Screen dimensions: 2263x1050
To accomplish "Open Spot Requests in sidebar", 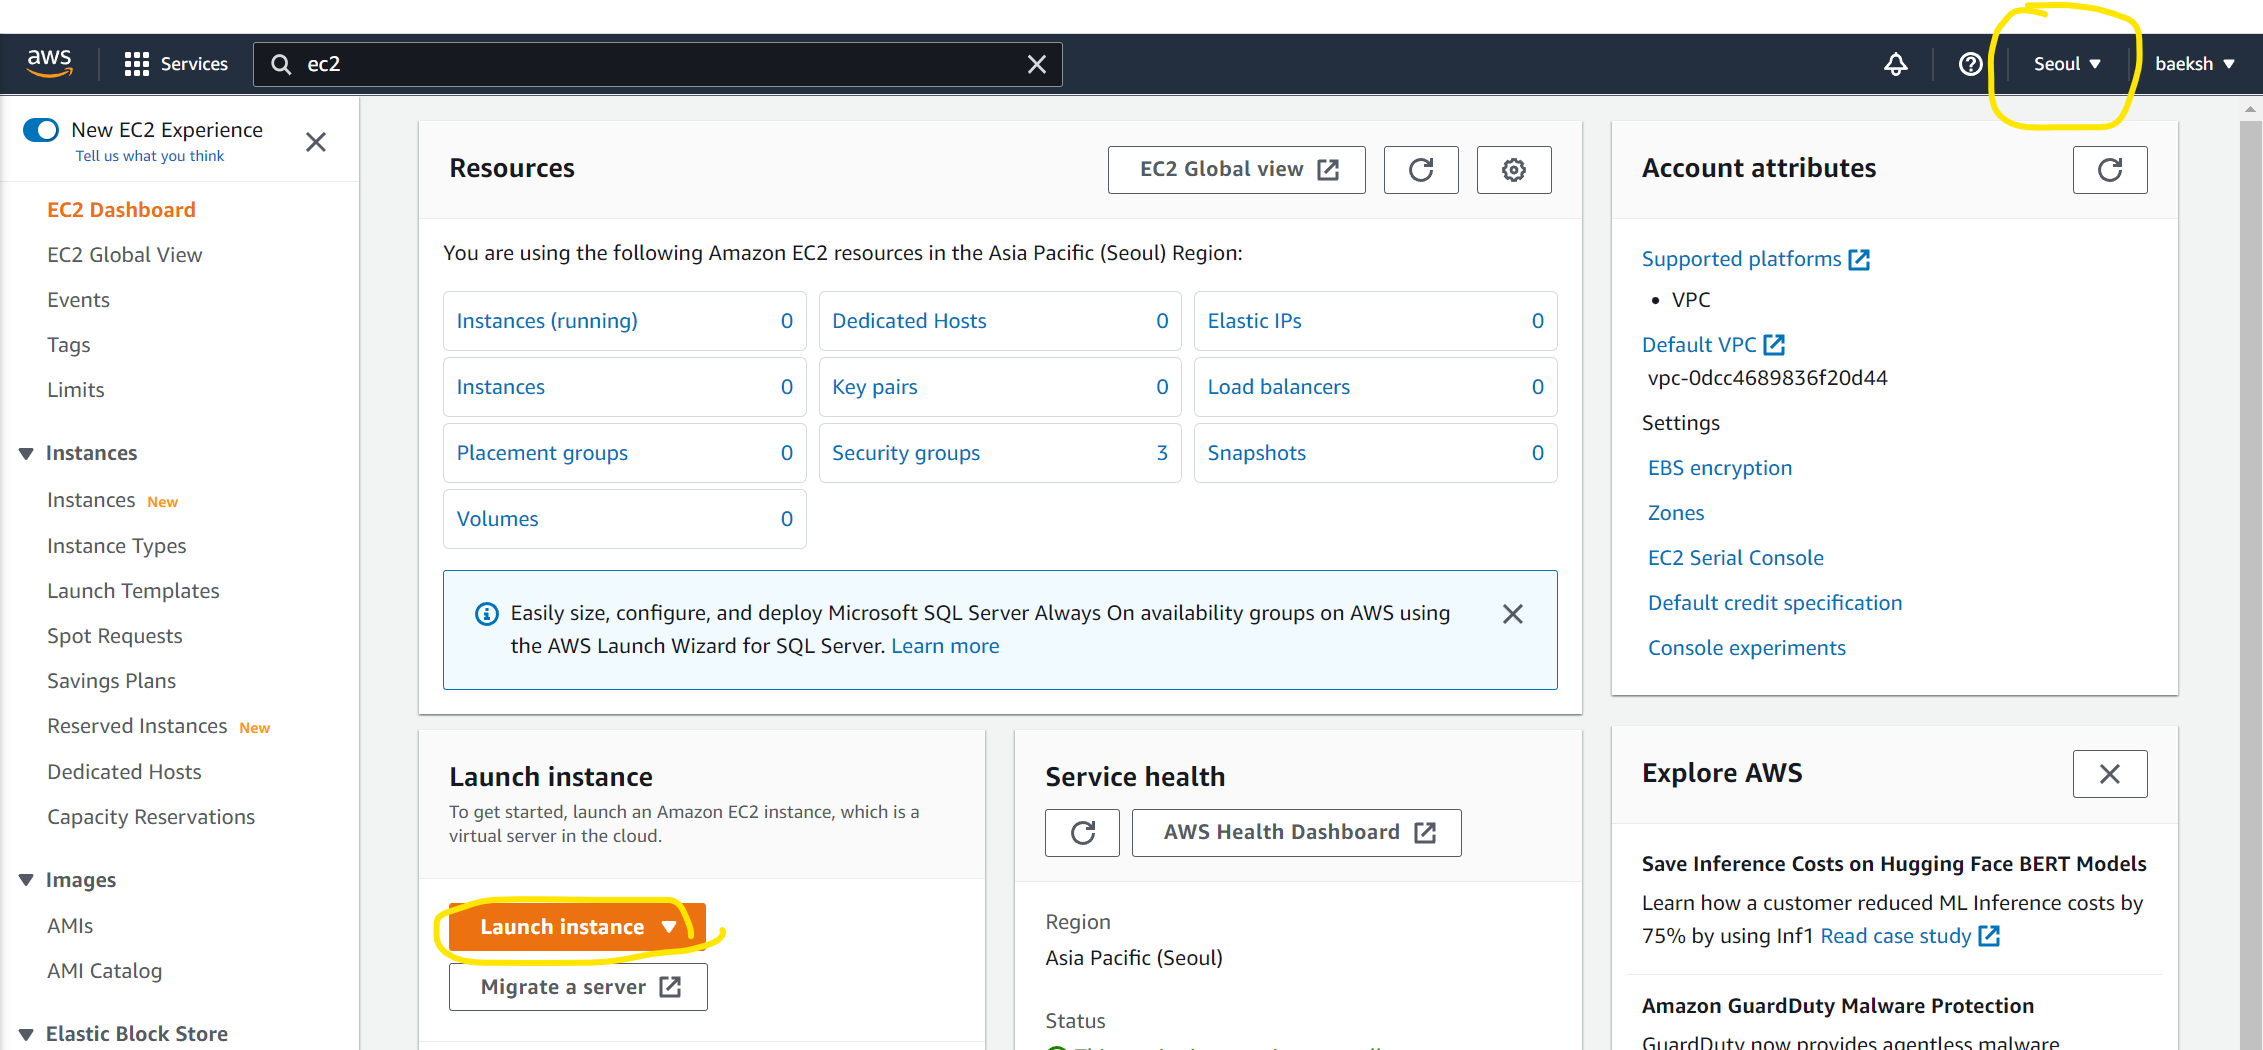I will (114, 636).
